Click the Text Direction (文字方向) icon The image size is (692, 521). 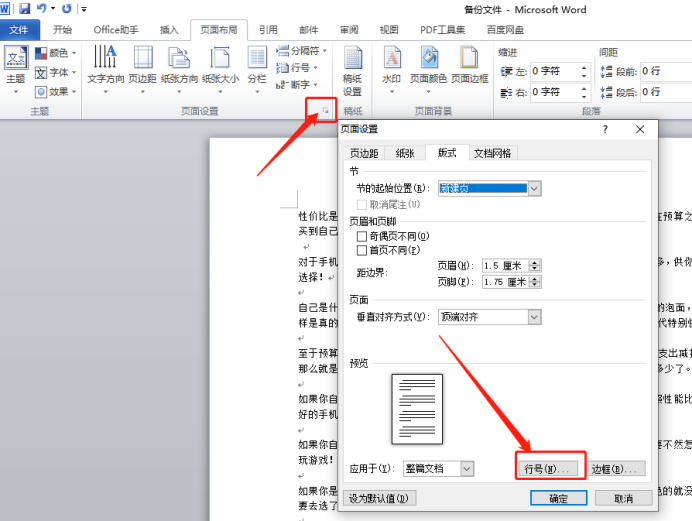point(105,57)
